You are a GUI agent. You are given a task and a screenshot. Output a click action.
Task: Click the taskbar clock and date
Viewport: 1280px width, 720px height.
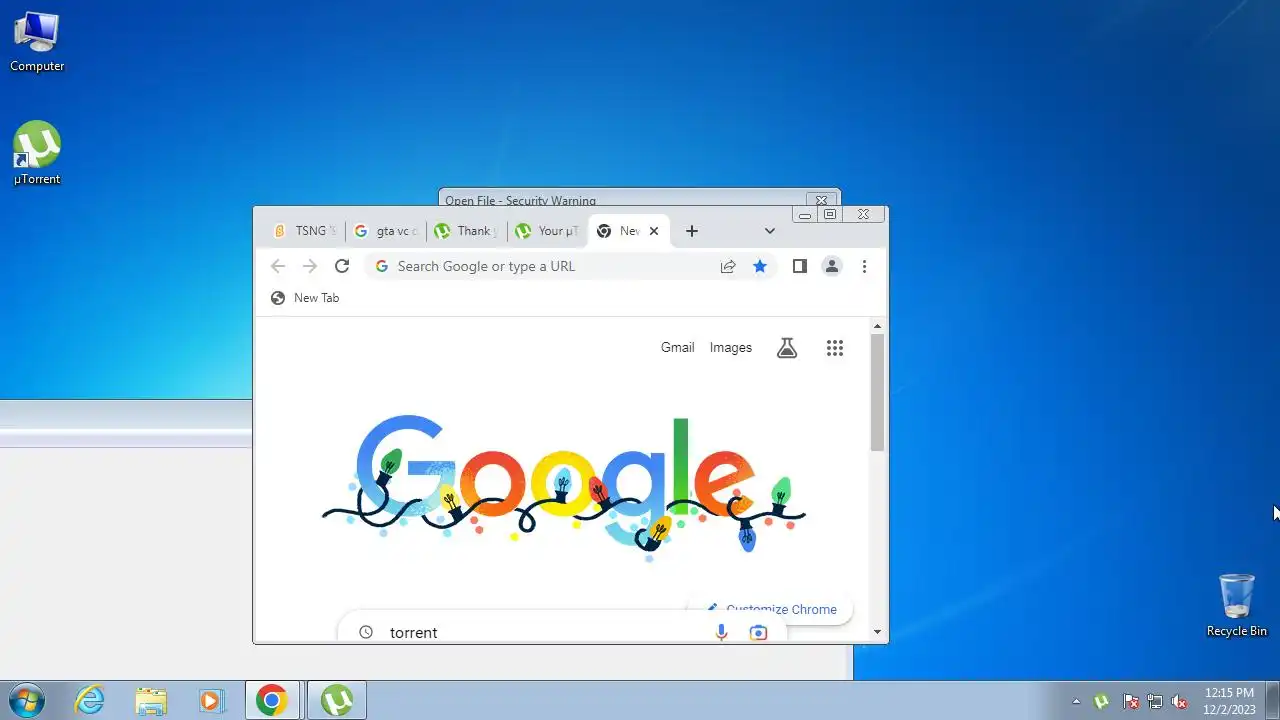pyautogui.click(x=1229, y=700)
